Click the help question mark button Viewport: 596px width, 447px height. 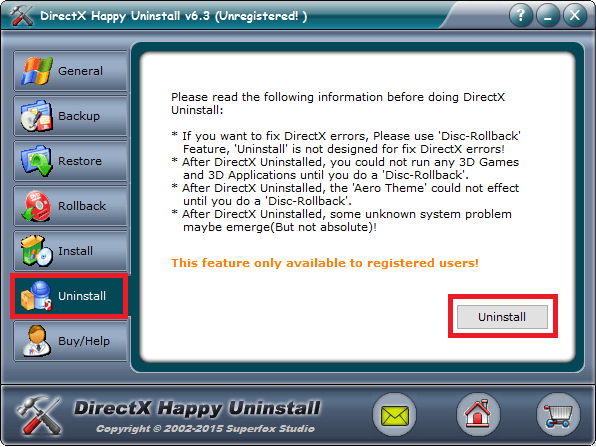tap(520, 16)
